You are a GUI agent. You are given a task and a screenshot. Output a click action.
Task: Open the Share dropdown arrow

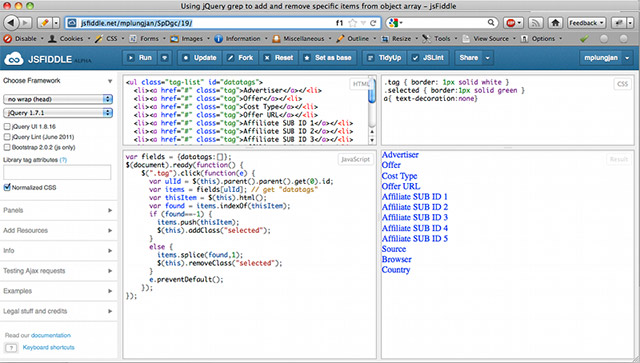487,58
